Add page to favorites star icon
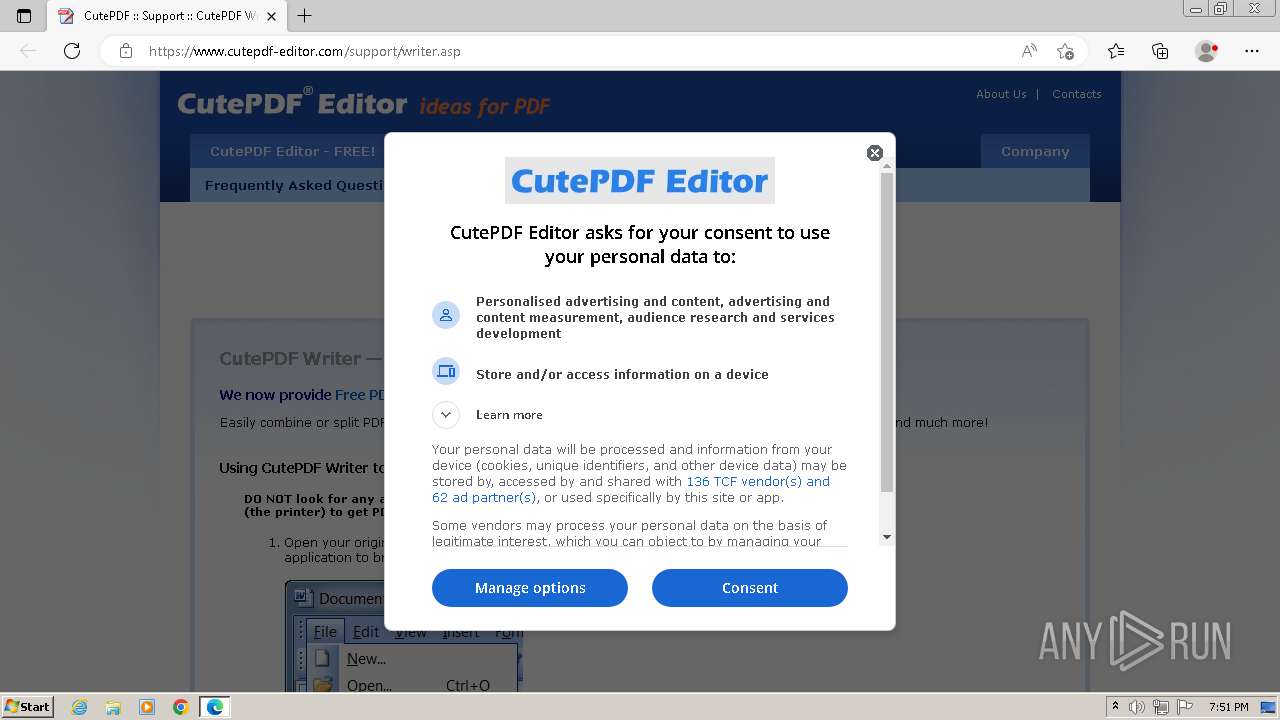1280x720 pixels. (1066, 51)
